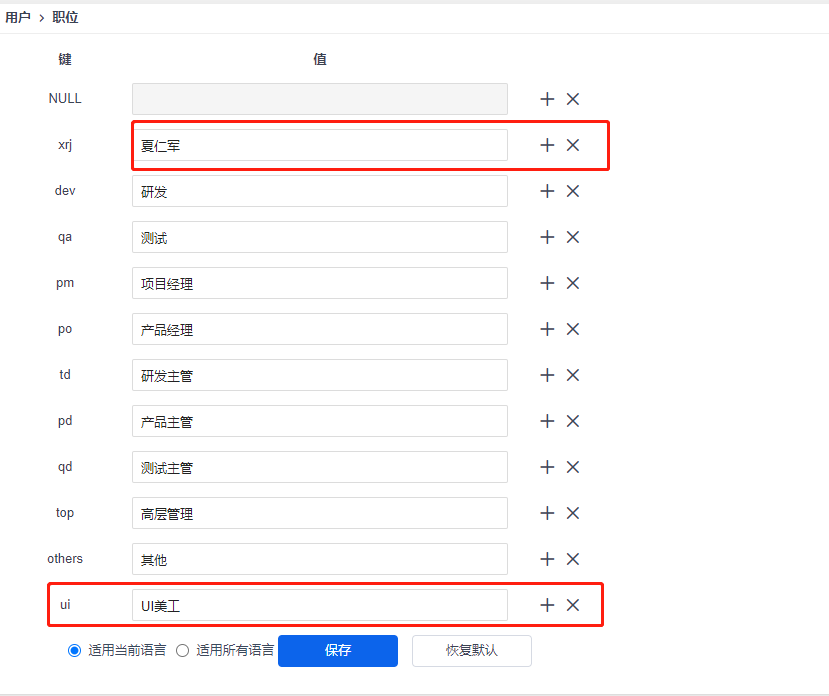Edit the qa value 测试
Viewport: 829px width, 696px height.
click(x=320, y=237)
